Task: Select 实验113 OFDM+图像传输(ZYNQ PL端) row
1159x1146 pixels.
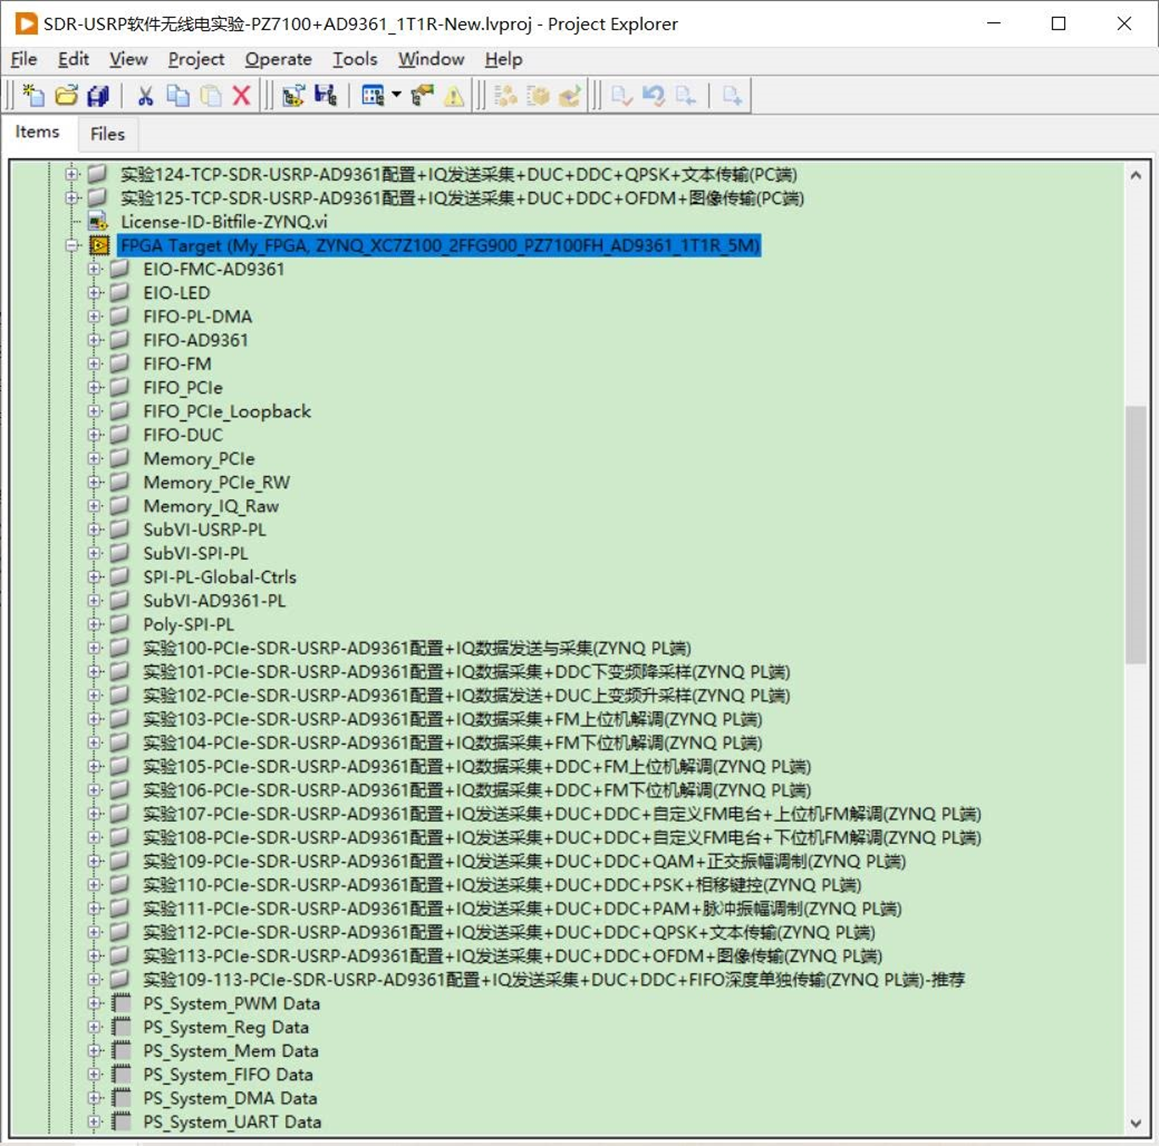Action: (x=512, y=956)
